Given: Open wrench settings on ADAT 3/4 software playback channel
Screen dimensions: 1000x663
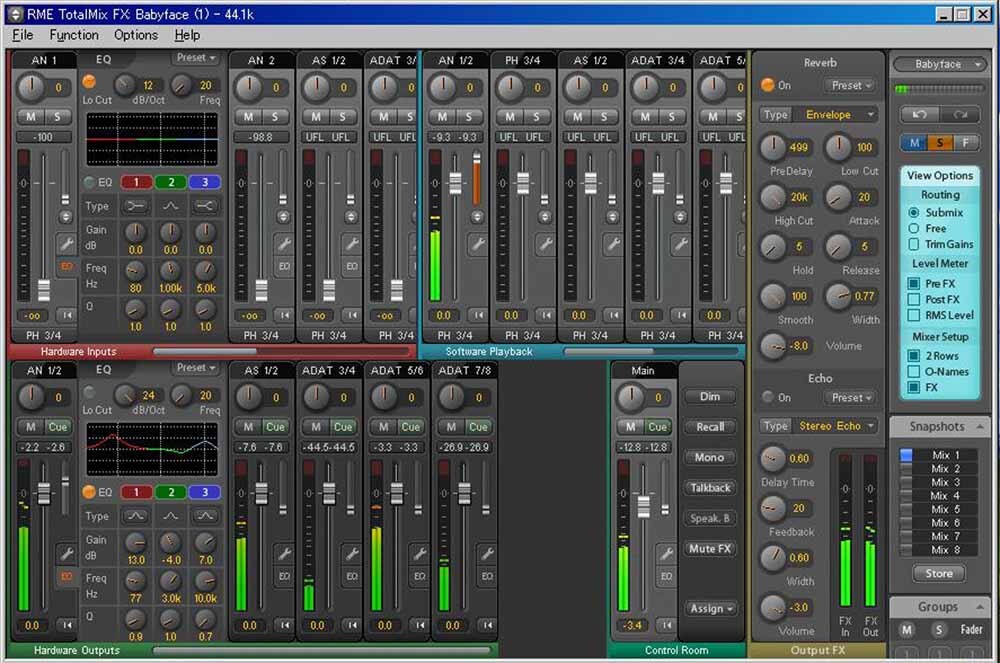Looking at the screenshot, I should click(680, 244).
